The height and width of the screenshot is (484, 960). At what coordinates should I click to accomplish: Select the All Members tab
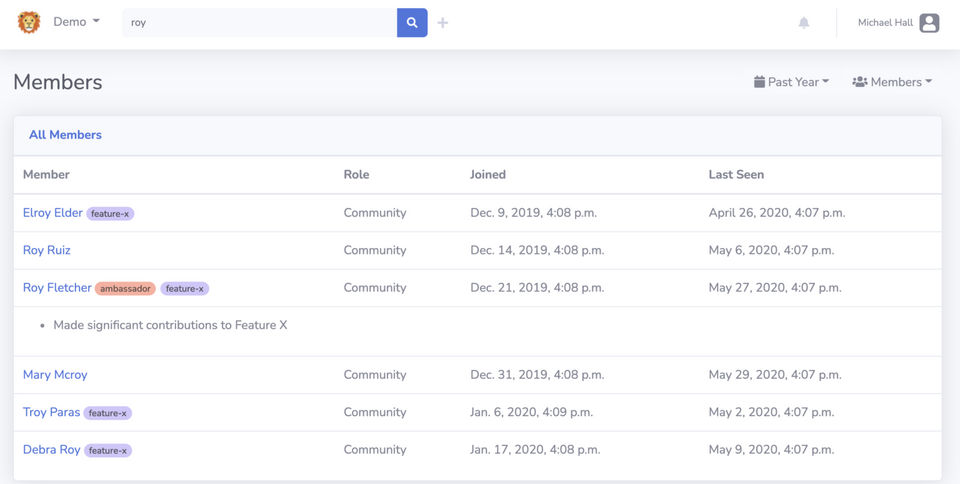[65, 135]
